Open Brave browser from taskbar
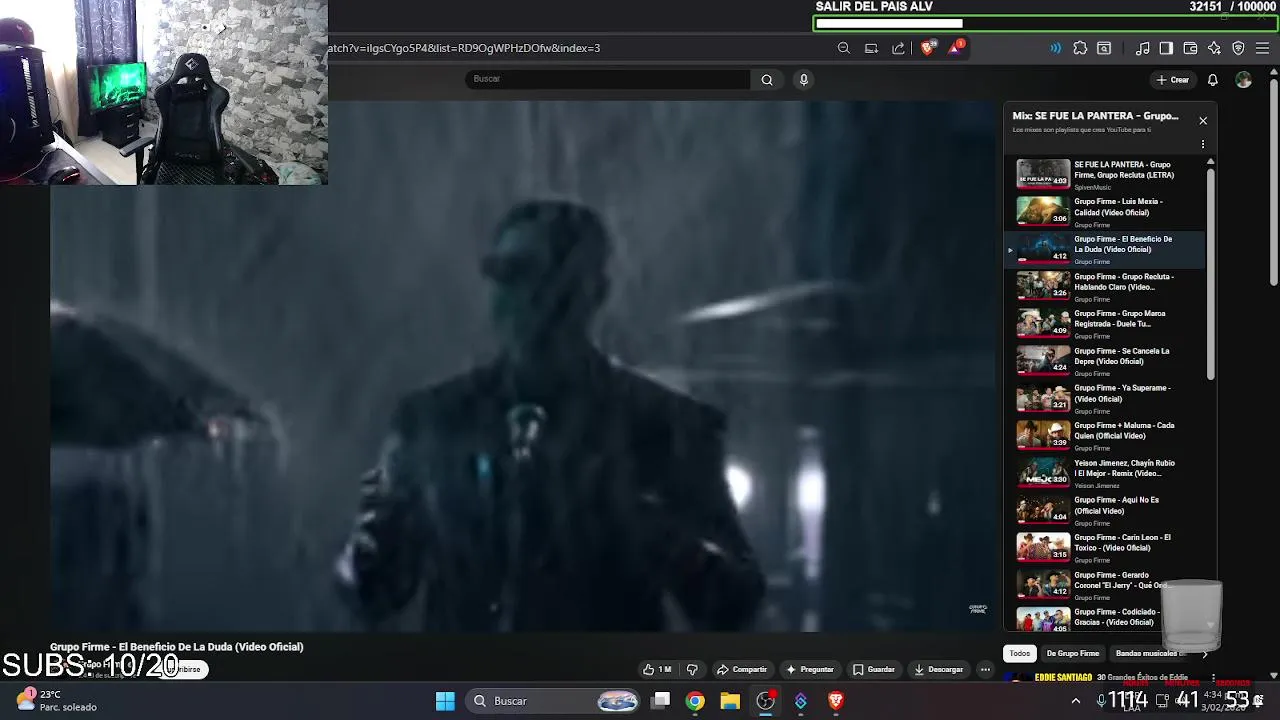1280x720 pixels. pyautogui.click(x=836, y=701)
